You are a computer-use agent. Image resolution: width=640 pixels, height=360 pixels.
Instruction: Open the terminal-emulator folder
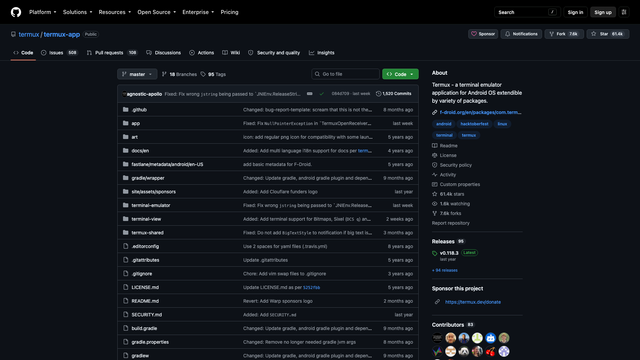pyautogui.click(x=151, y=205)
